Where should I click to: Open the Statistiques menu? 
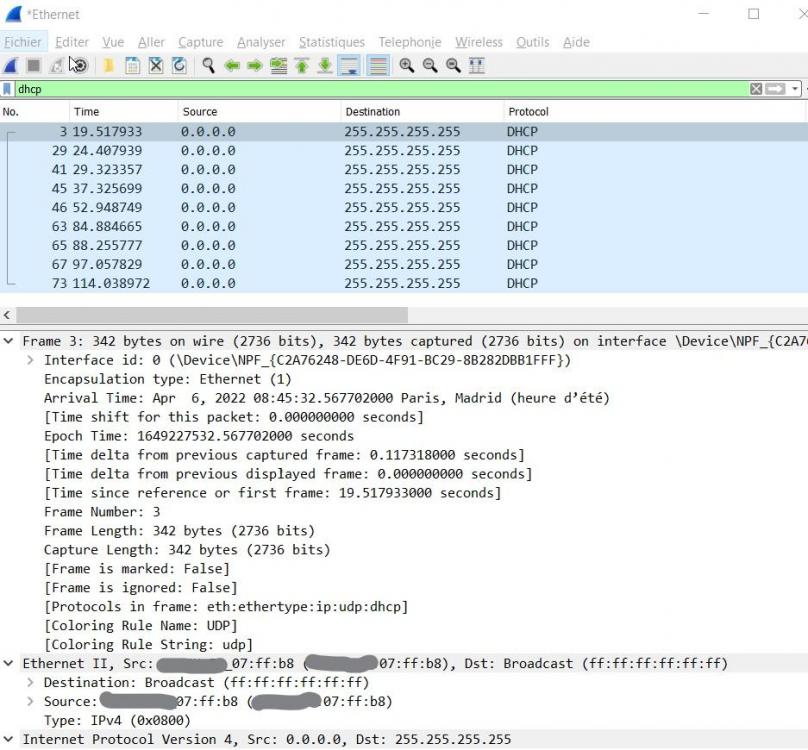click(331, 42)
